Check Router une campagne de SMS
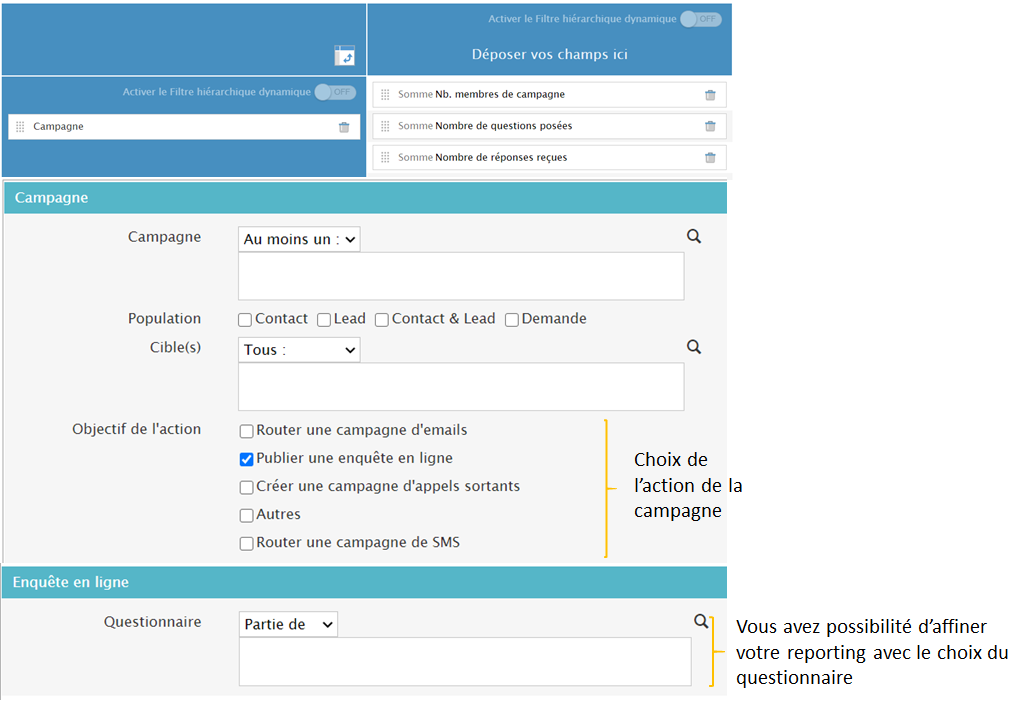This screenshot has height=703, width=1027. pos(246,544)
